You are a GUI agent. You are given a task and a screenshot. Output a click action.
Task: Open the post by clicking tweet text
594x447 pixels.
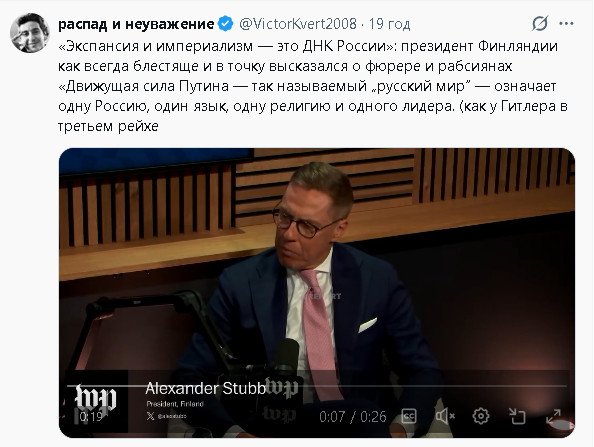[313, 86]
